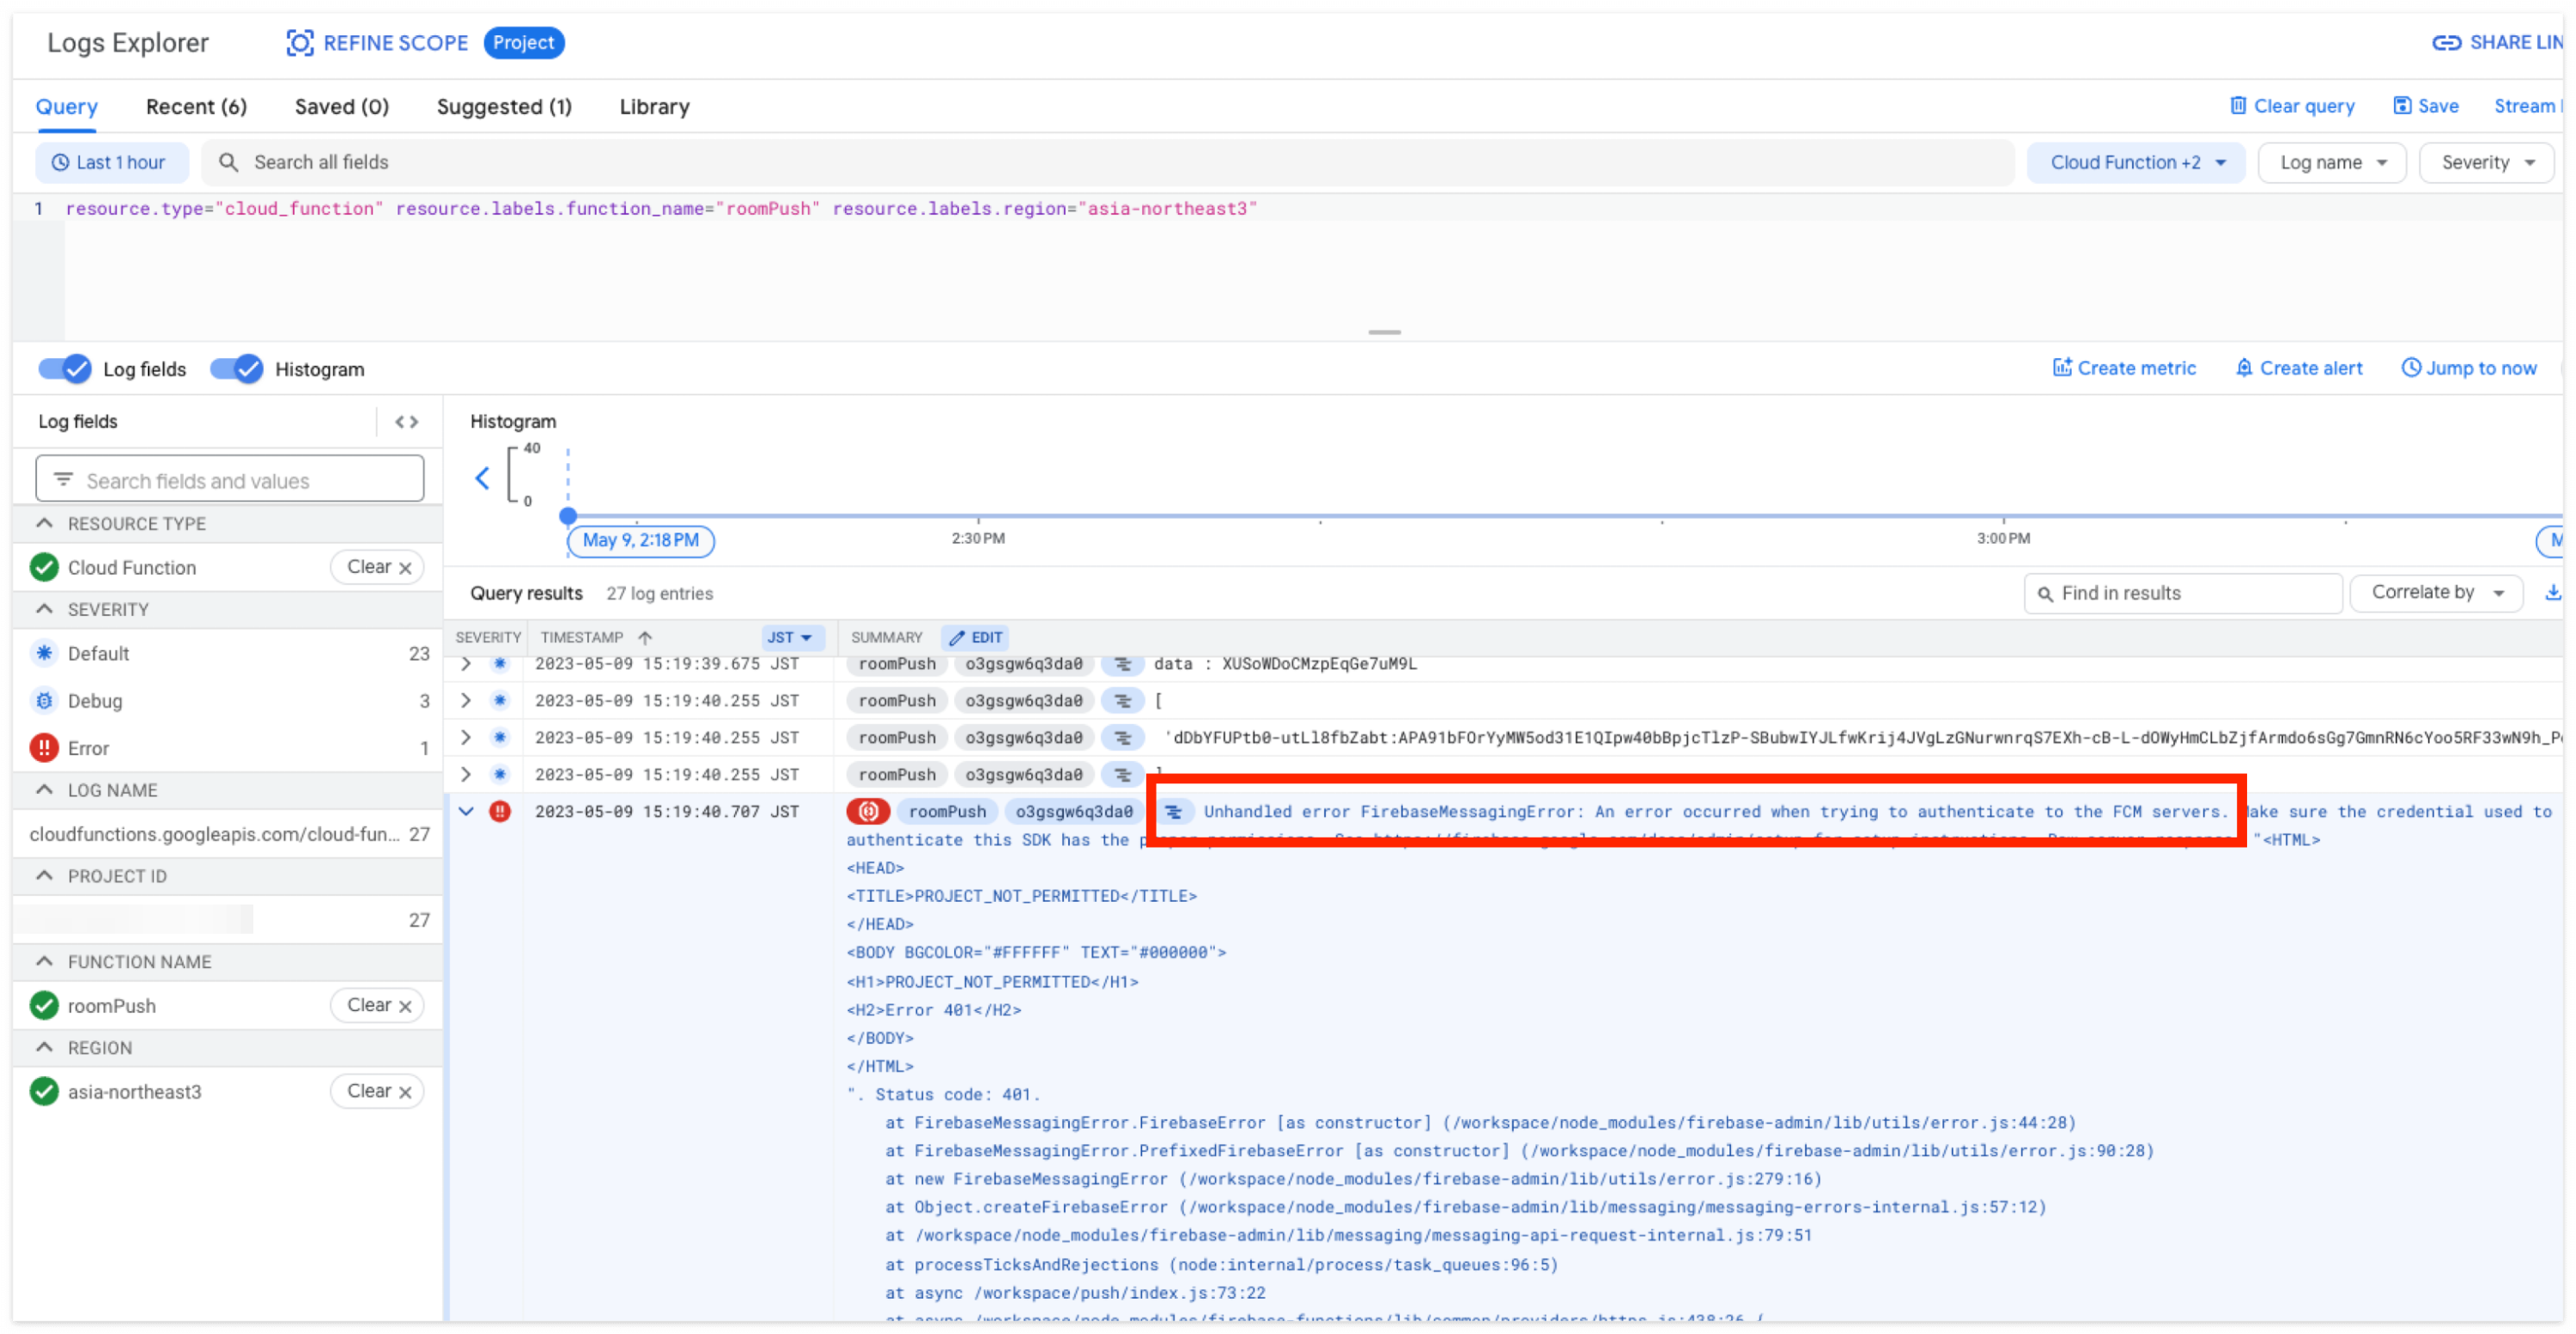Uncheck the roomPush function name filter
This screenshot has height=1334, width=2576.
point(44,1006)
